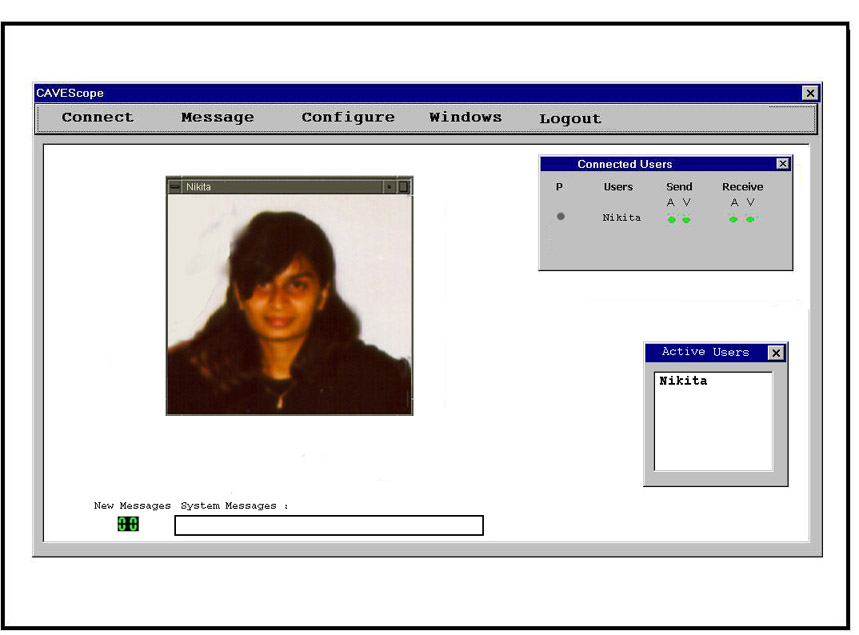Click the New Messages label
Viewport: 859px width, 635px height.
click(132, 506)
